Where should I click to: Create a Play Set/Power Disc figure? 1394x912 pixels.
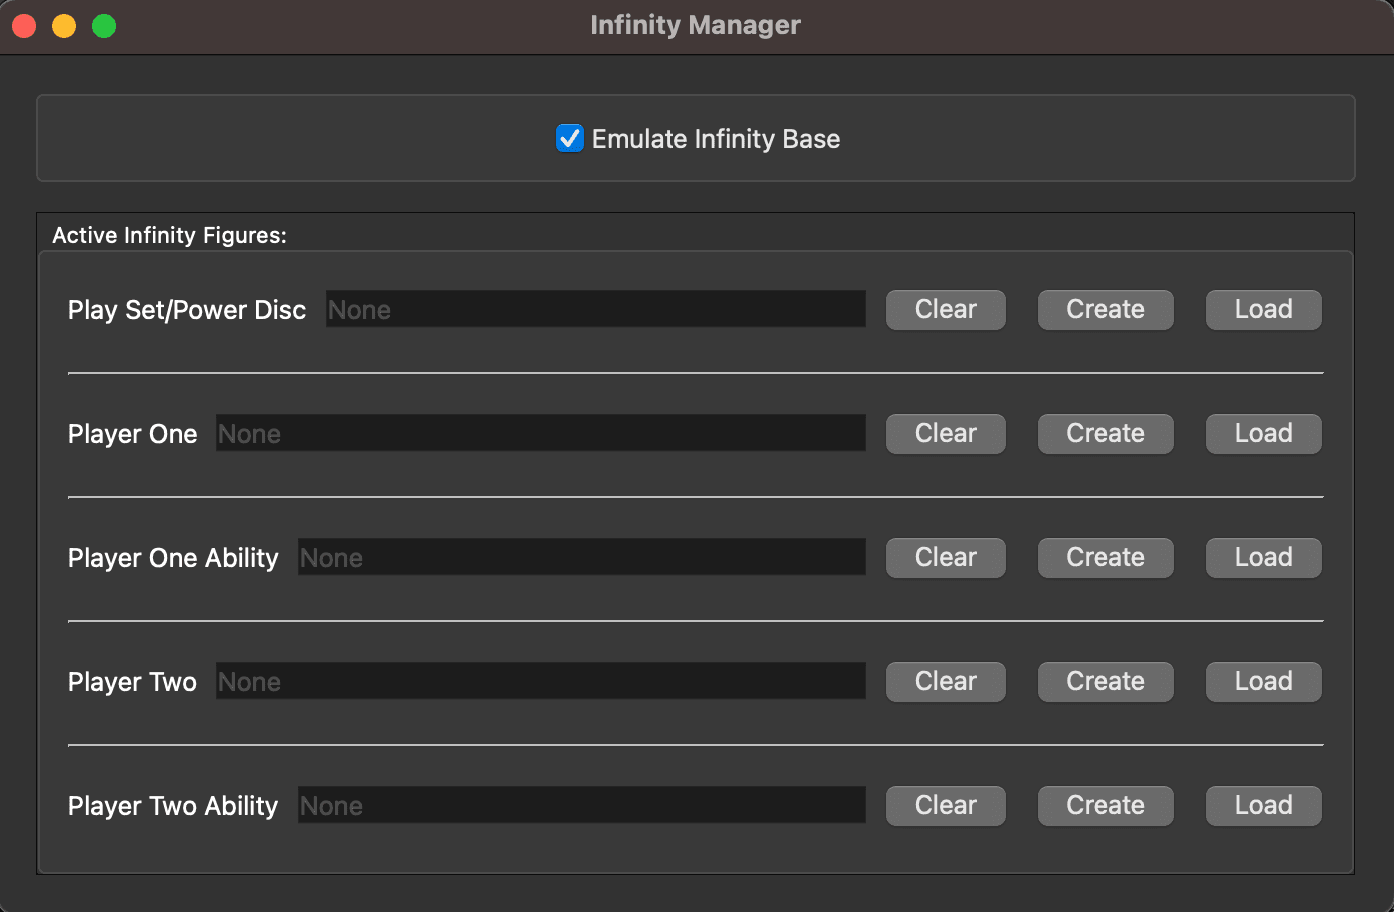[x=1106, y=310]
